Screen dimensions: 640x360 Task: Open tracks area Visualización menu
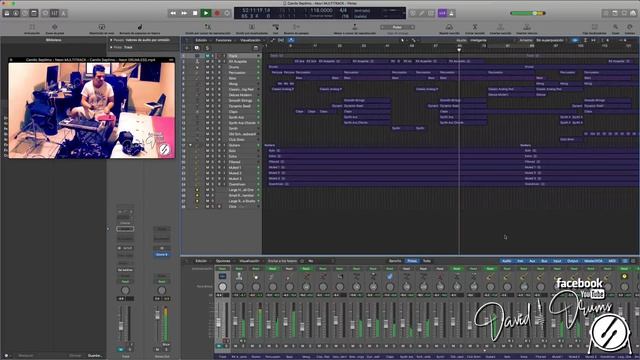click(250, 40)
